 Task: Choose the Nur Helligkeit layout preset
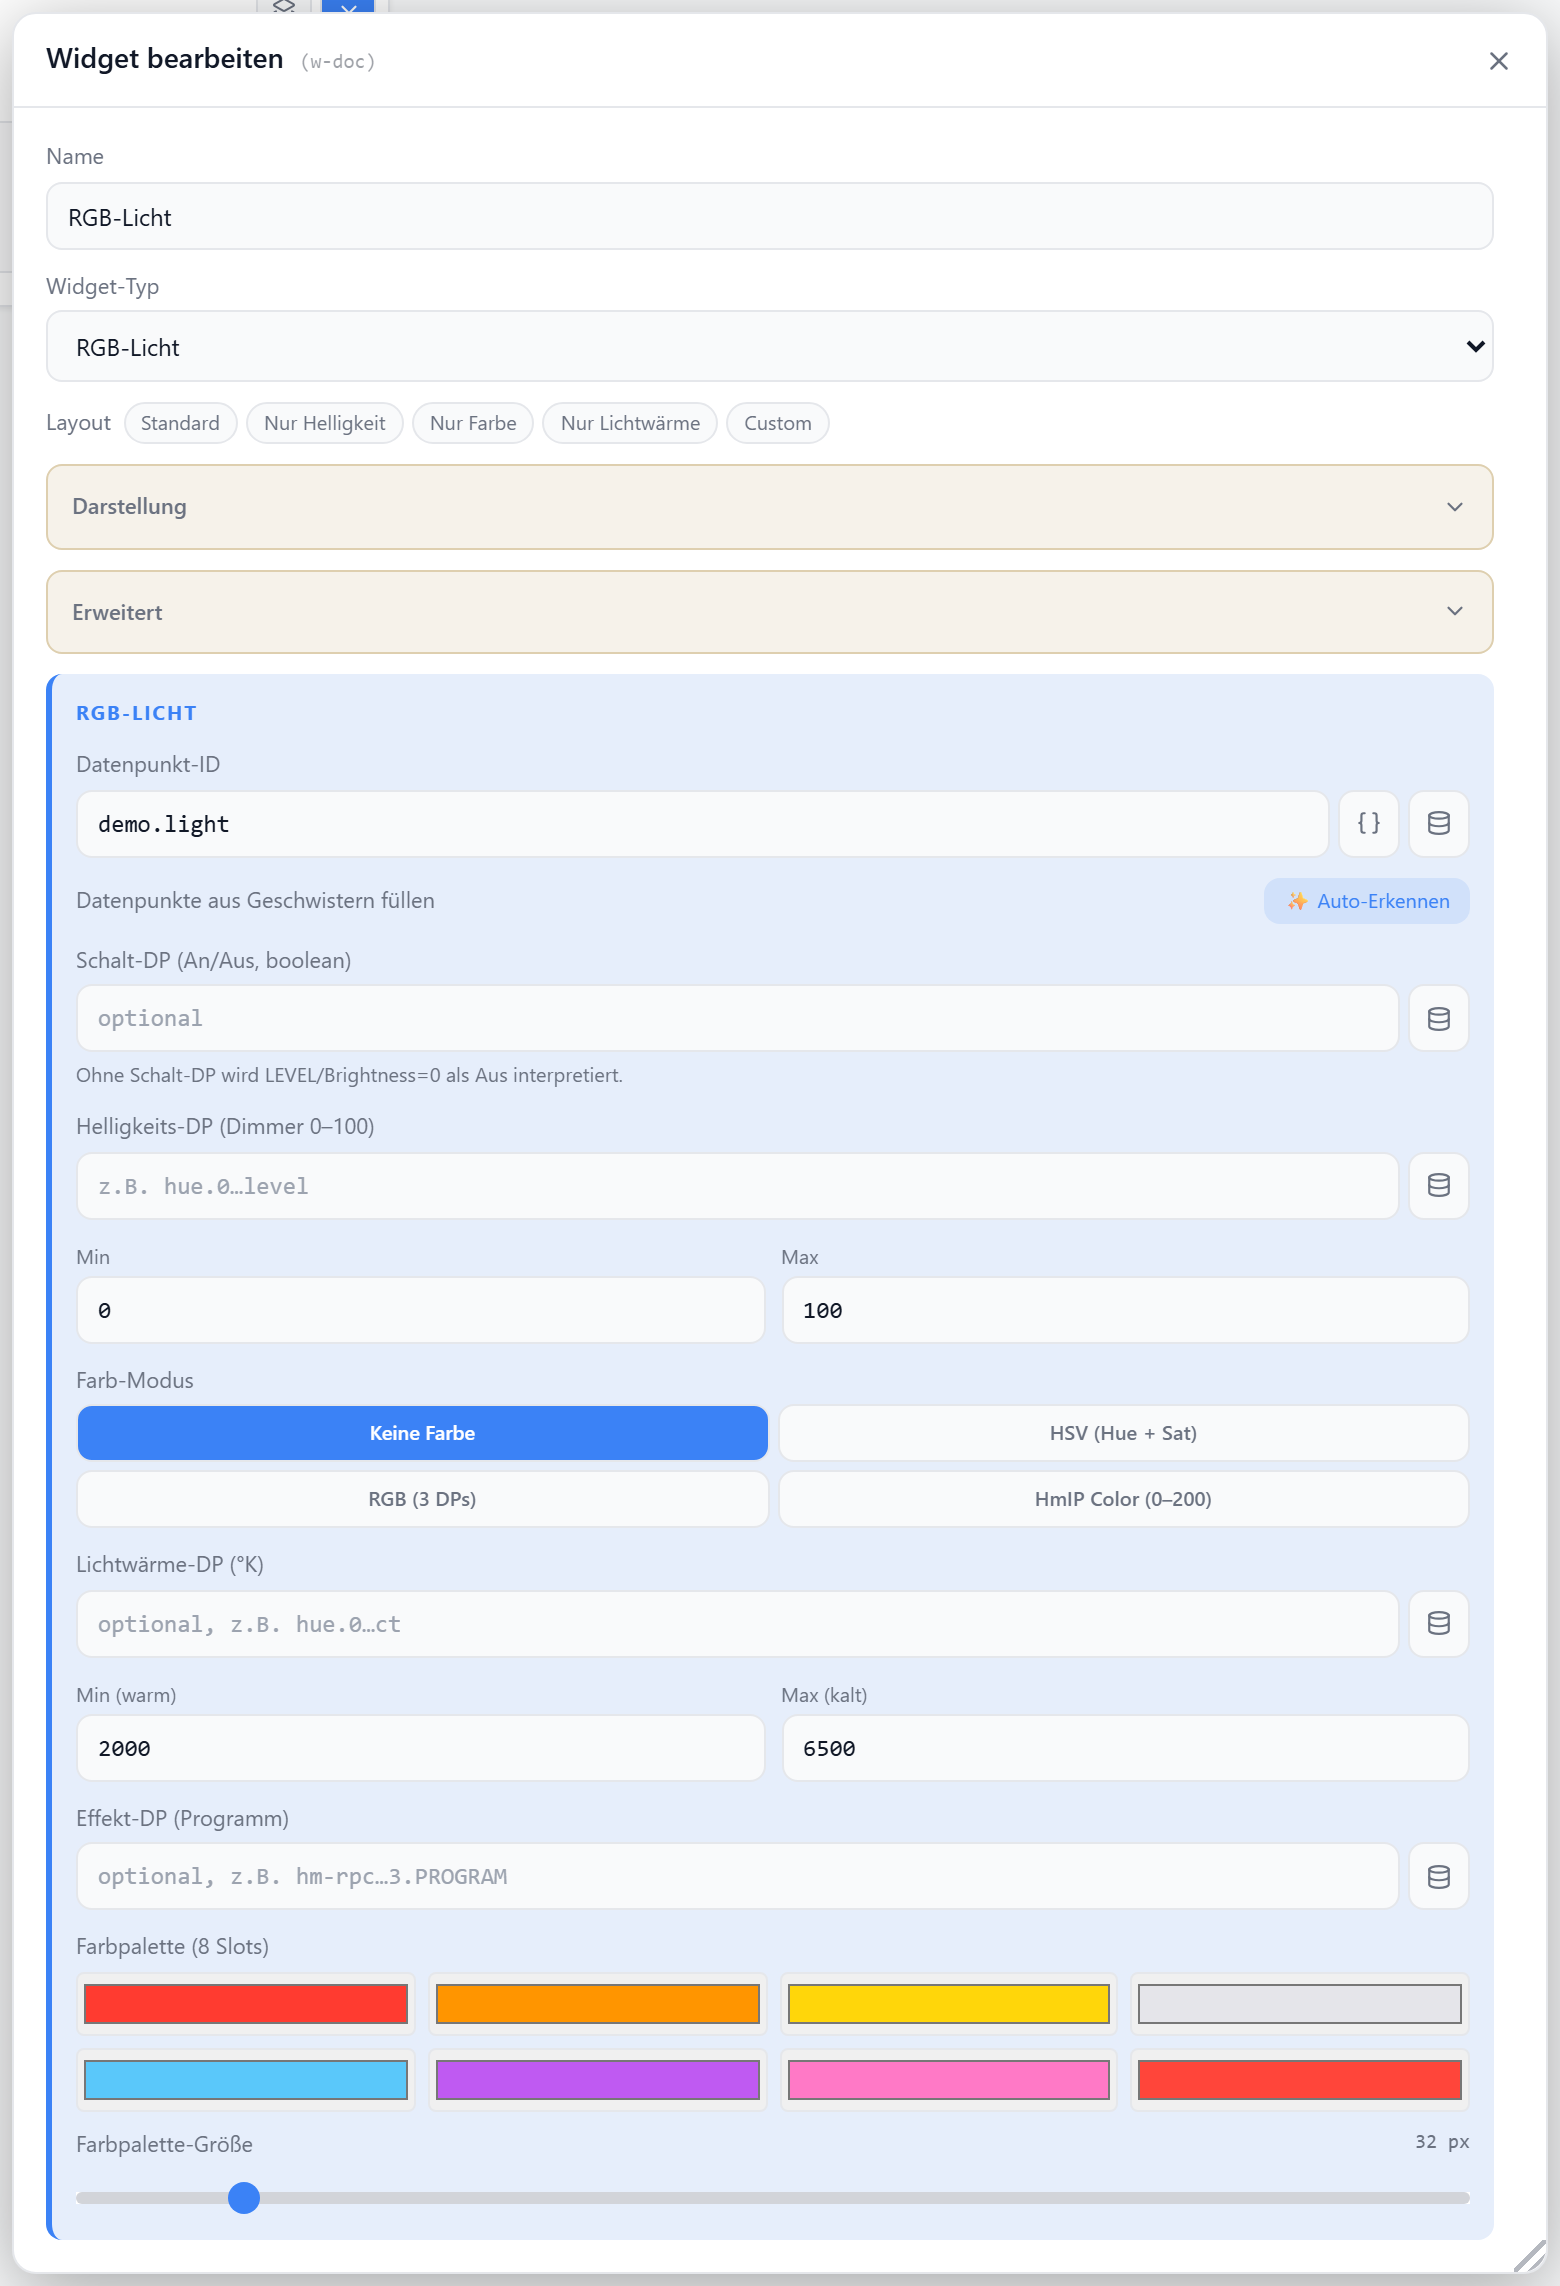(x=325, y=423)
